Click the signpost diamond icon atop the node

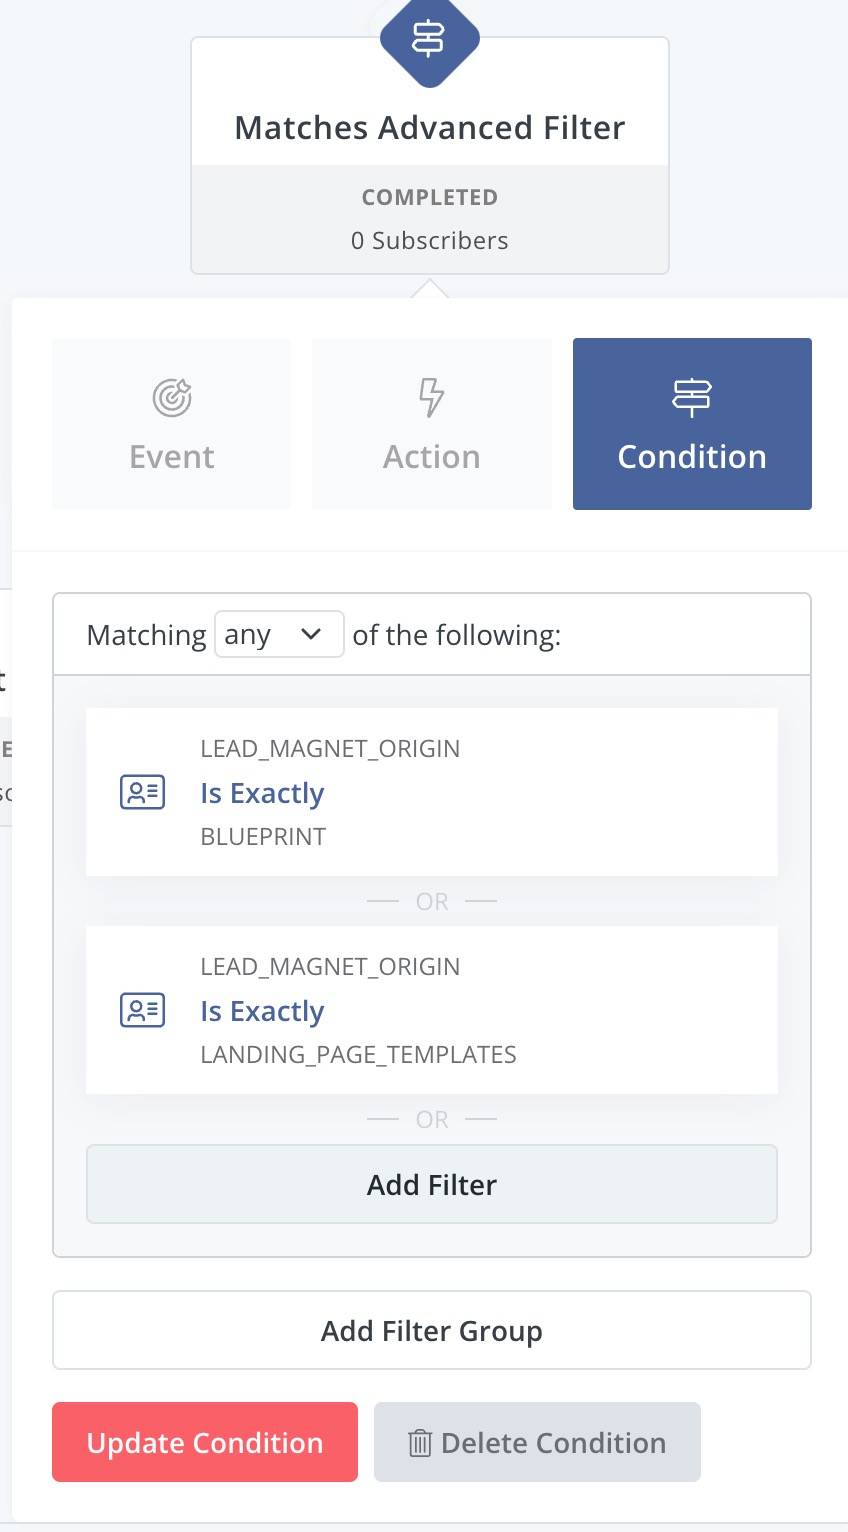point(429,38)
